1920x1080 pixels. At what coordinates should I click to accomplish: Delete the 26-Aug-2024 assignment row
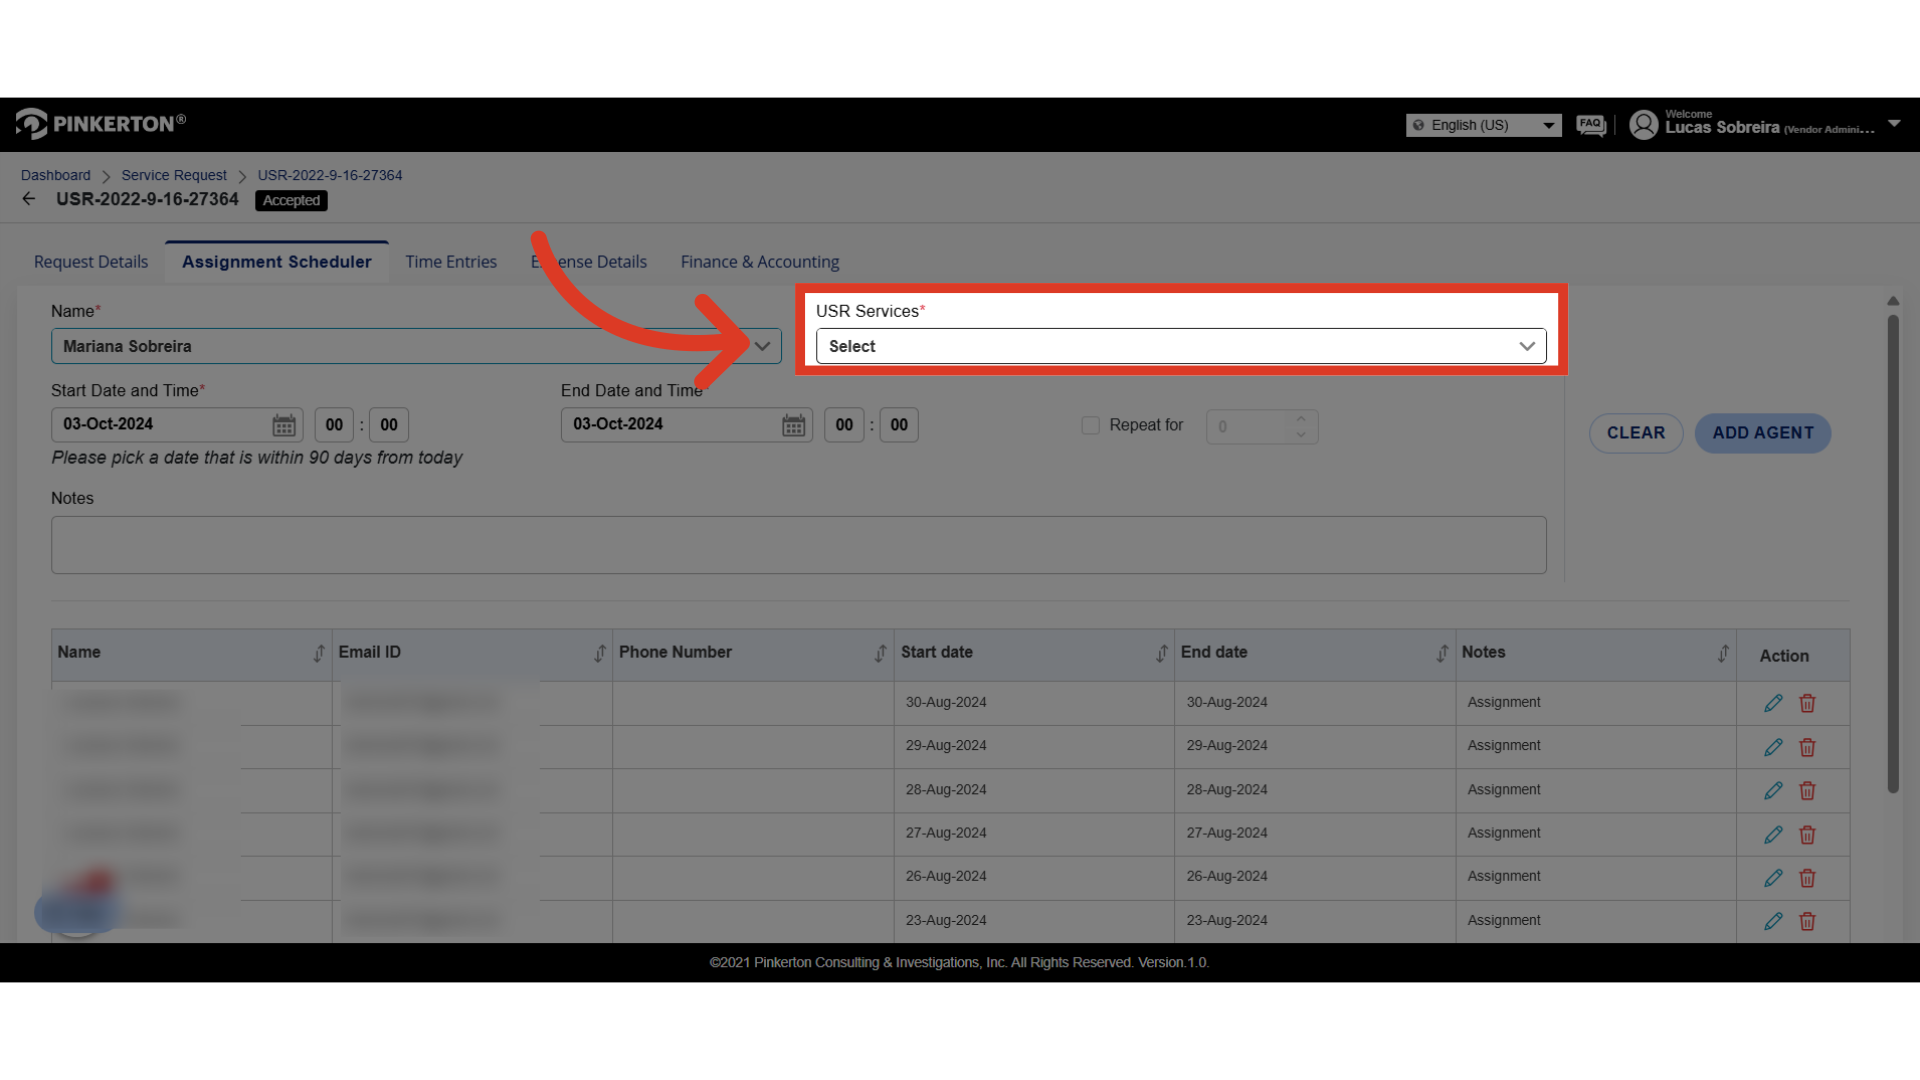tap(1807, 878)
